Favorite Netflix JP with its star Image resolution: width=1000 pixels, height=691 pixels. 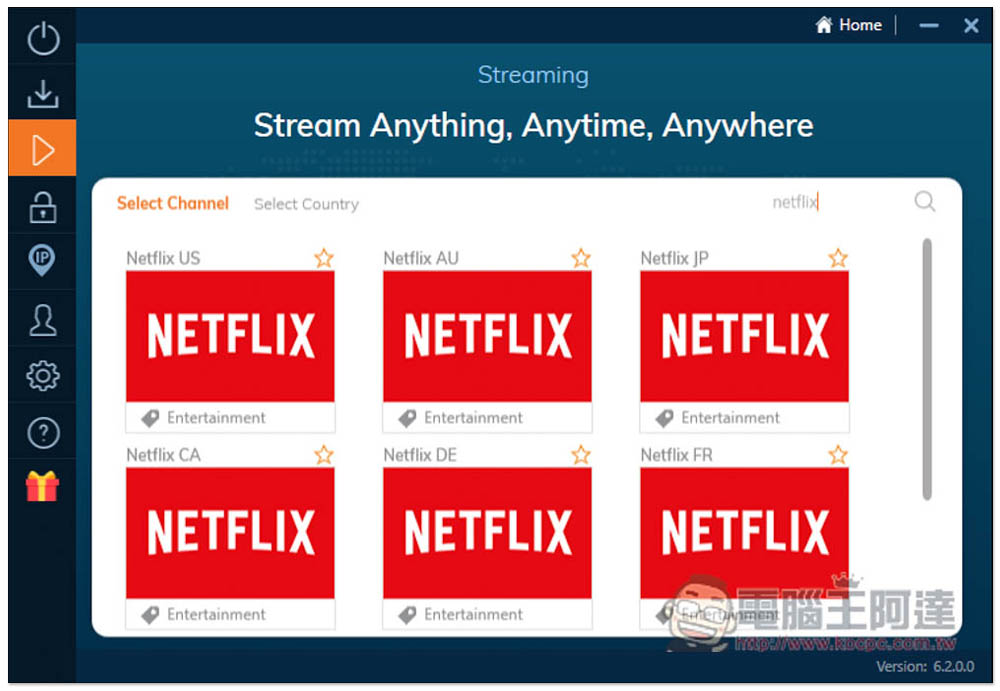tap(838, 258)
